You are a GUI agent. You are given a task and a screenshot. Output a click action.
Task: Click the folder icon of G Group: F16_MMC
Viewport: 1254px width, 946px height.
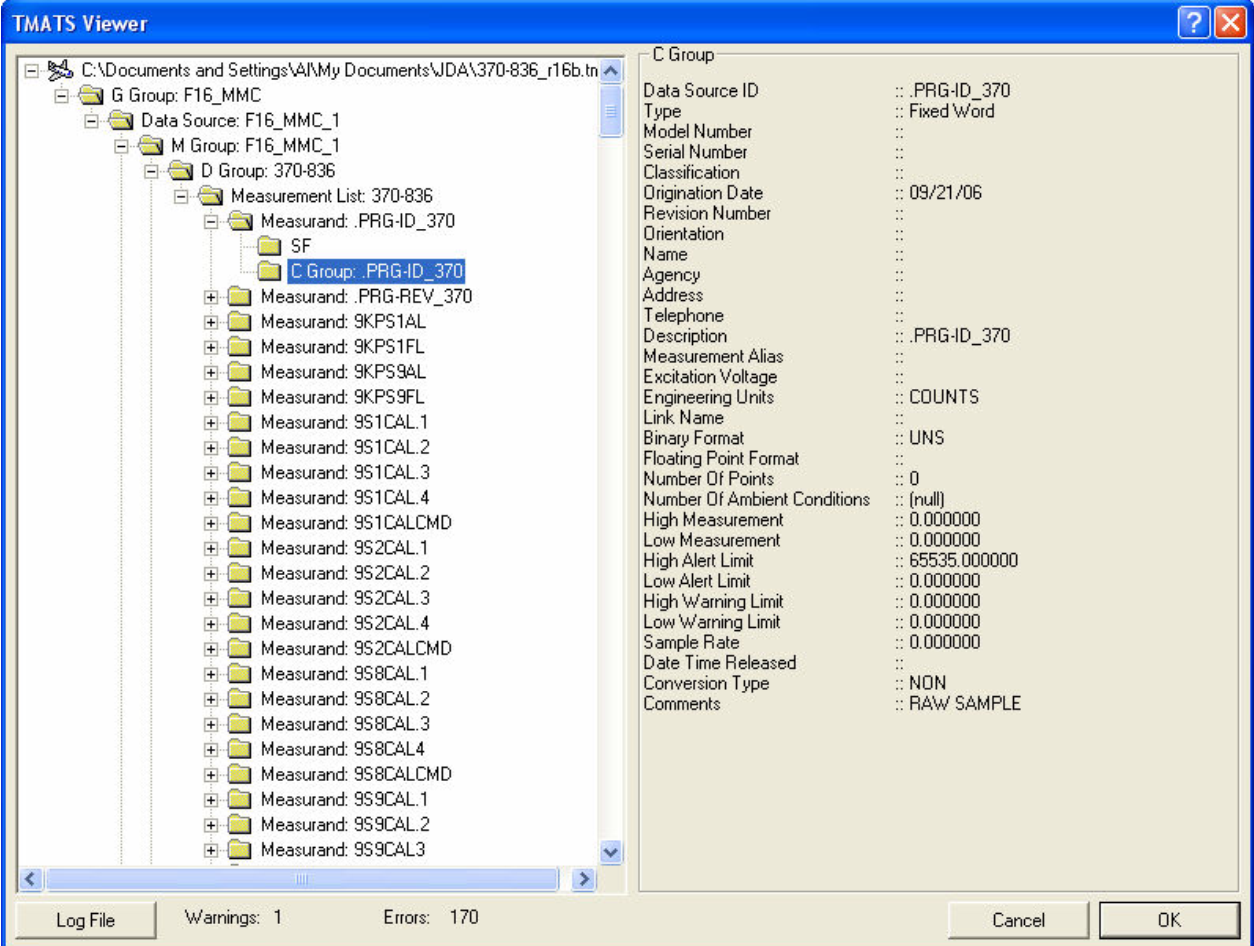click(91, 96)
